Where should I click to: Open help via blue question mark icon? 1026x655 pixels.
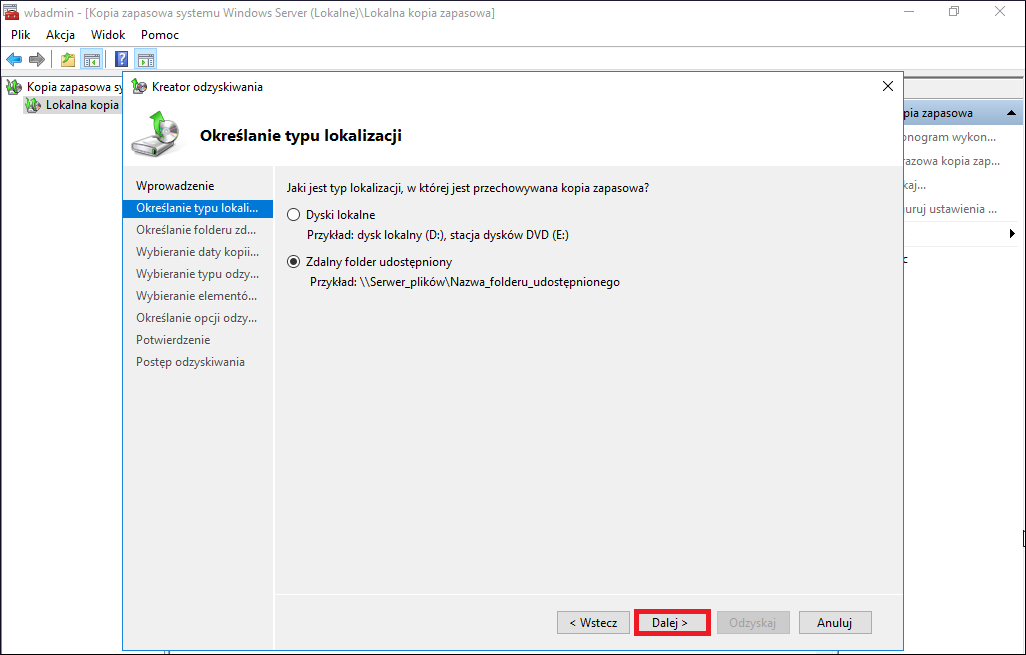[x=121, y=60]
